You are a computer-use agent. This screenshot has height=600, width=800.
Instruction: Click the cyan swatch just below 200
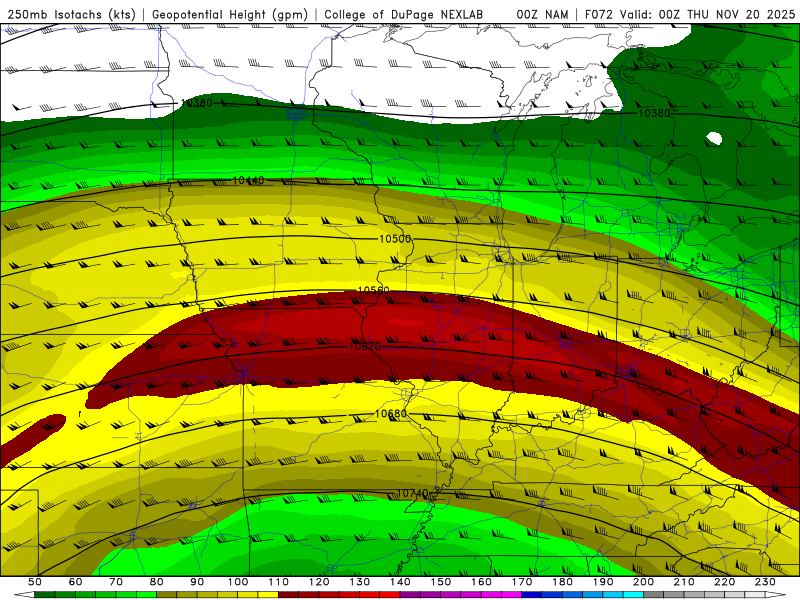633,595
